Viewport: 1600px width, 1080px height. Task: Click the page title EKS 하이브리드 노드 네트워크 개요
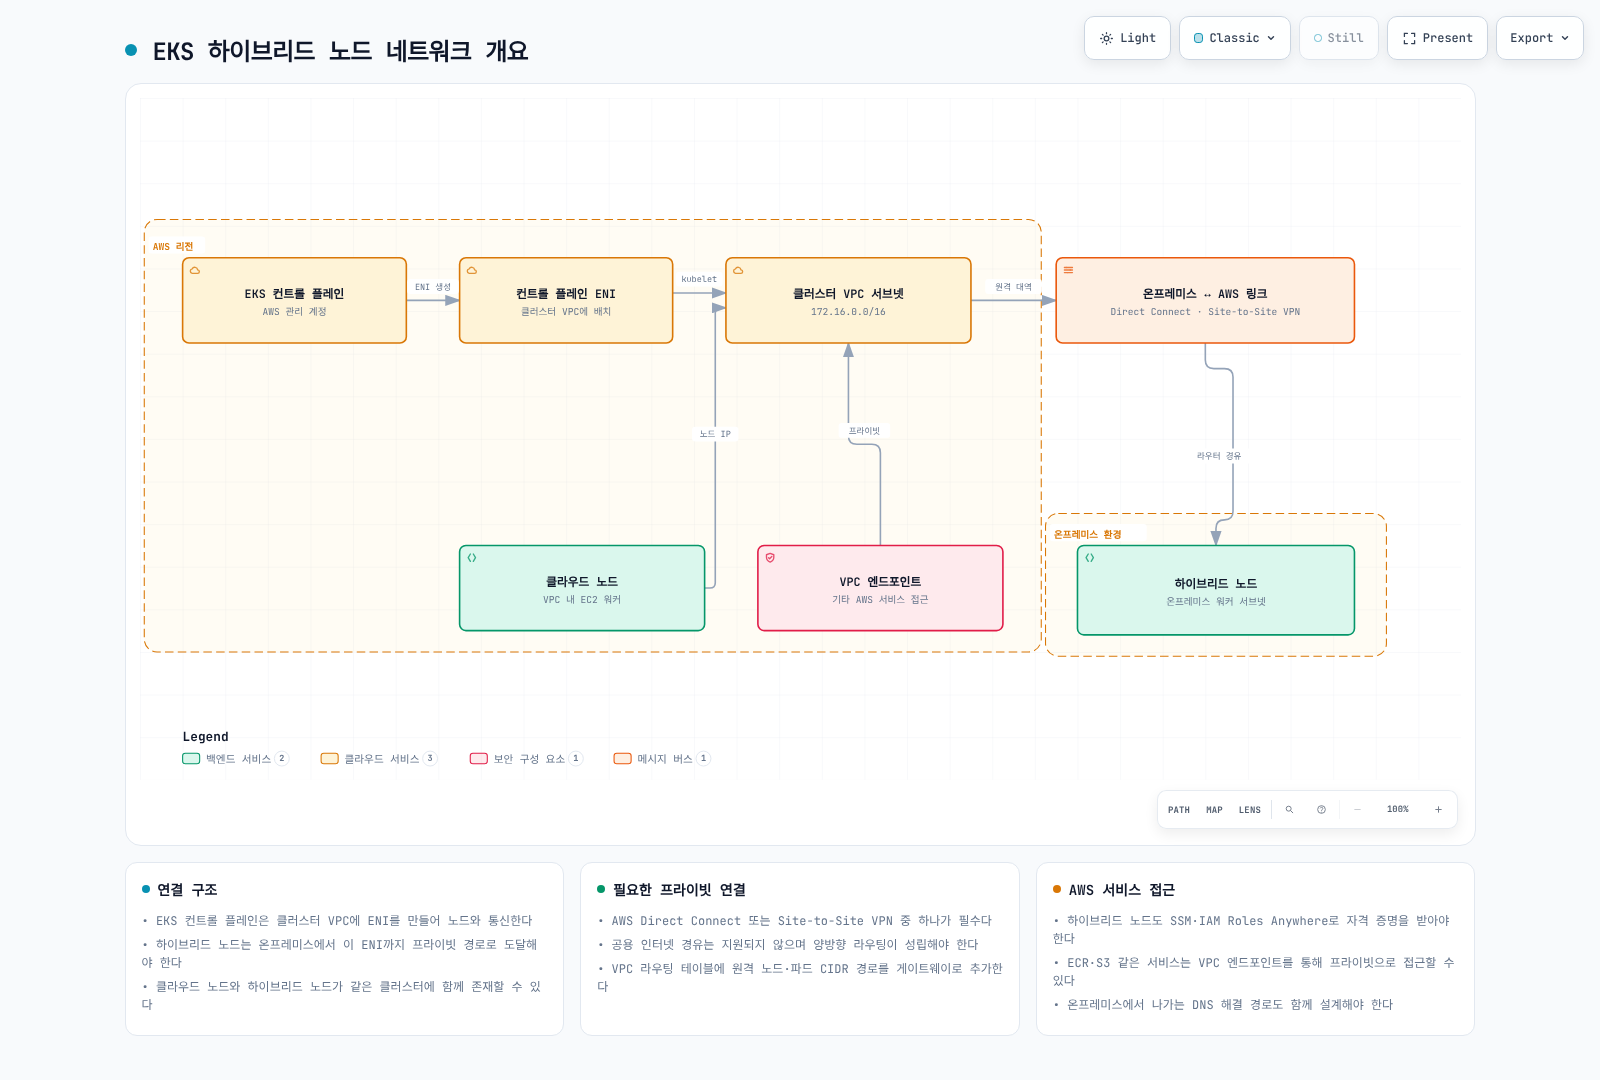[340, 51]
